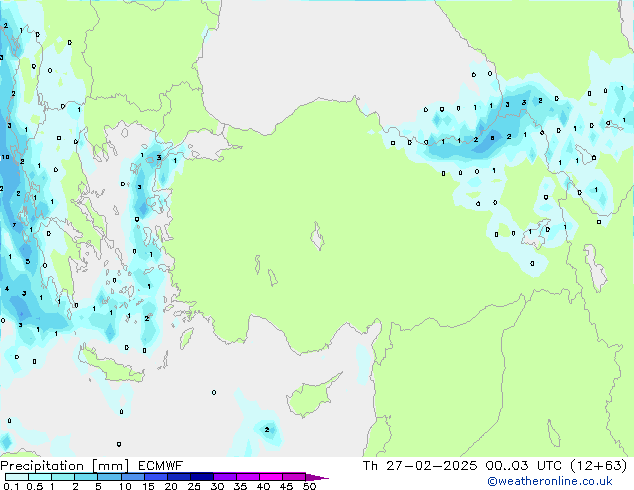Pick the 15–20 mm legend color swatch
The height and width of the screenshot is (490, 634).
point(156,477)
